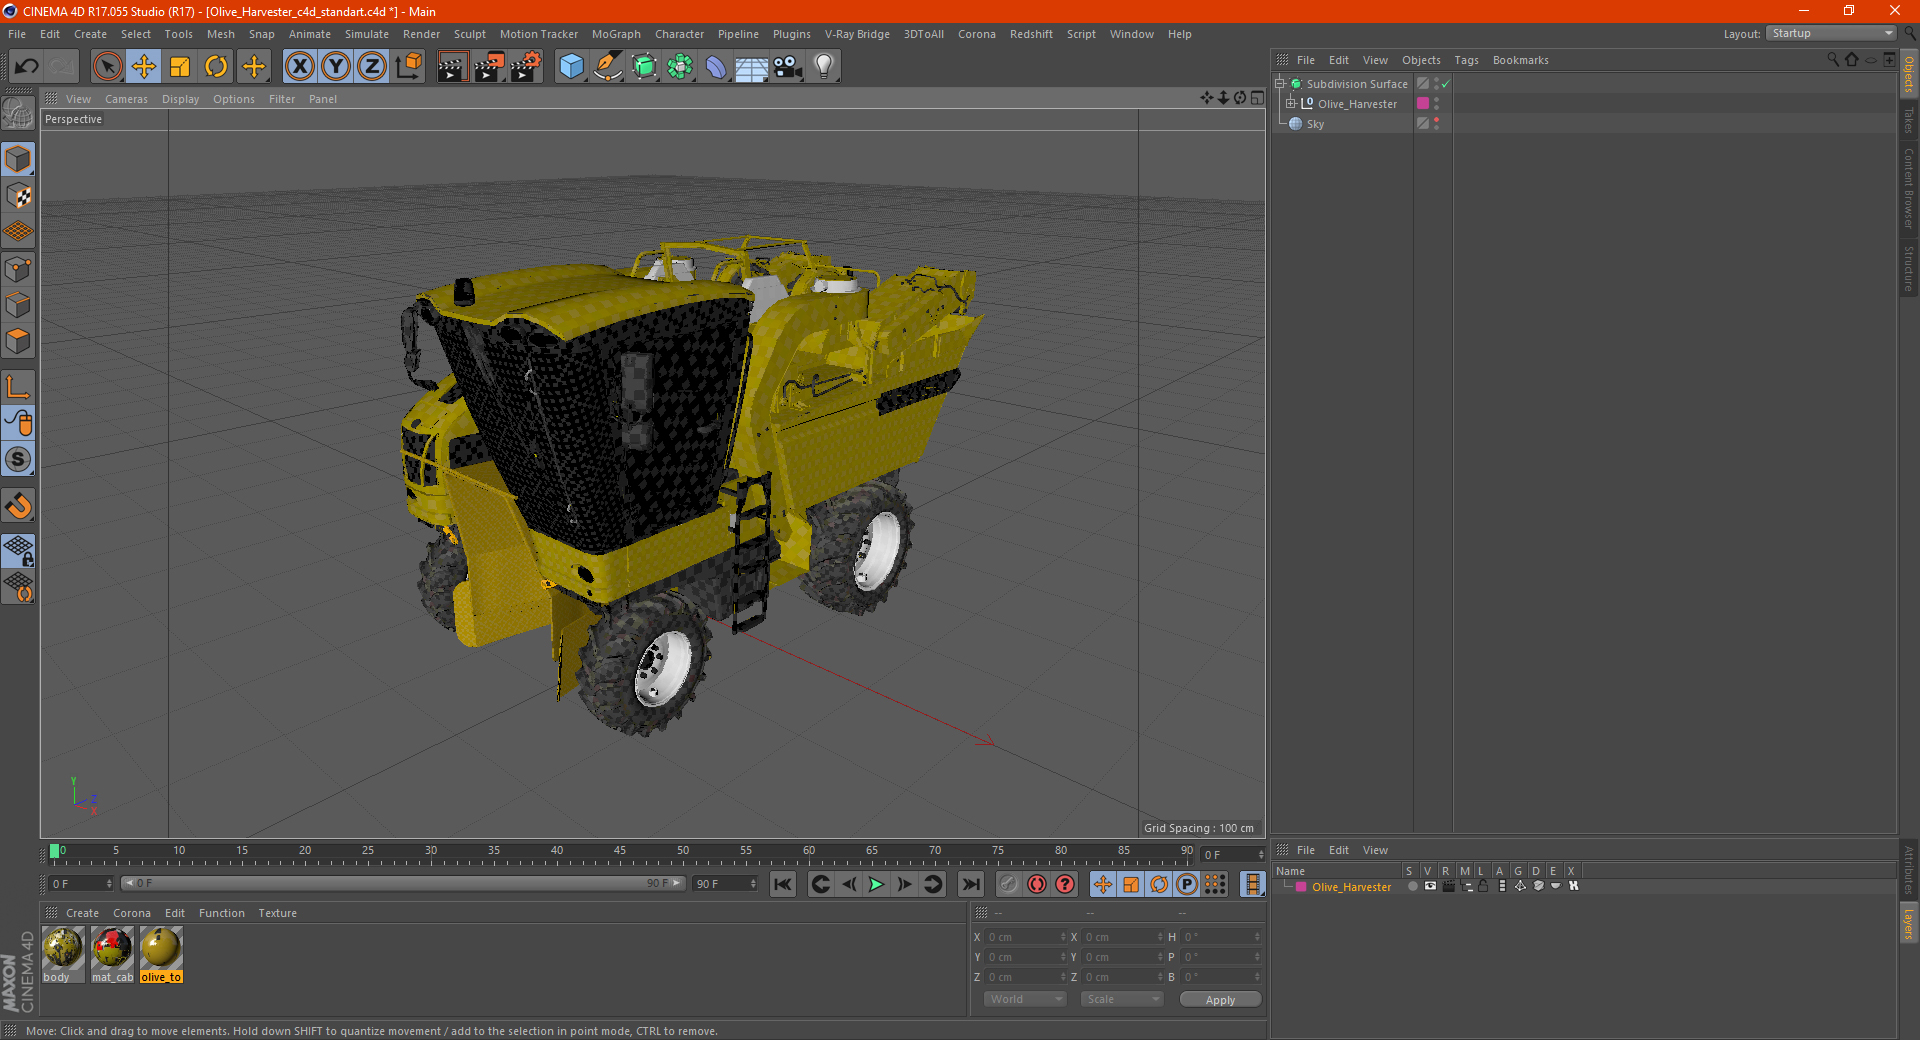
Task: Toggle Olive_Harvester layer solo
Action: [x=1411, y=886]
